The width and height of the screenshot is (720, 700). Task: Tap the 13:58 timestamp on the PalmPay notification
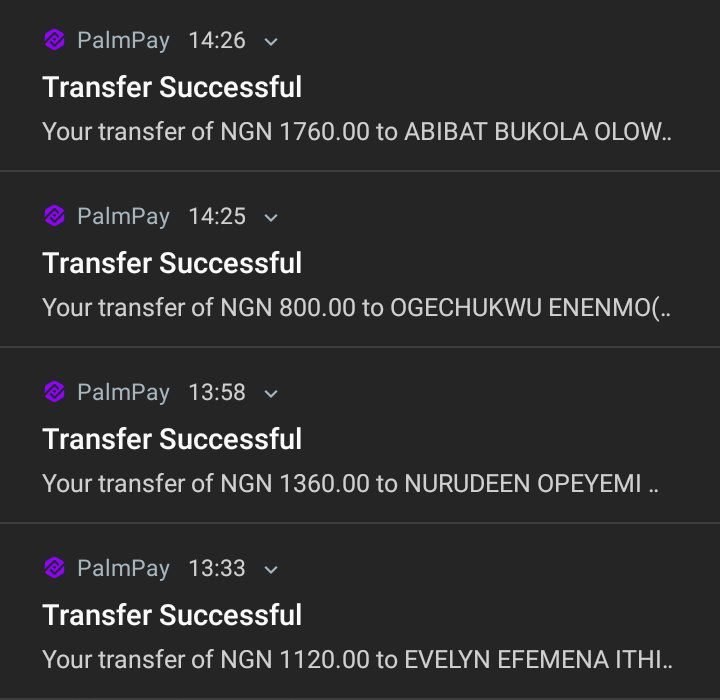click(x=217, y=392)
